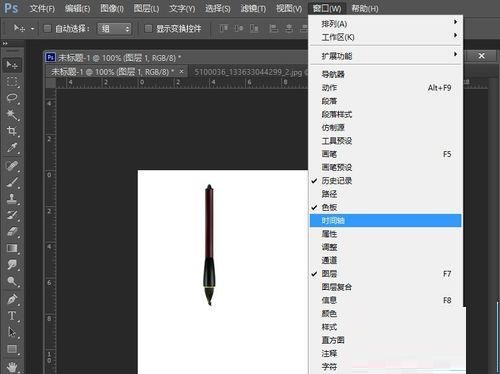
Task: Select the History Brush tool
Action: [x=12, y=215]
